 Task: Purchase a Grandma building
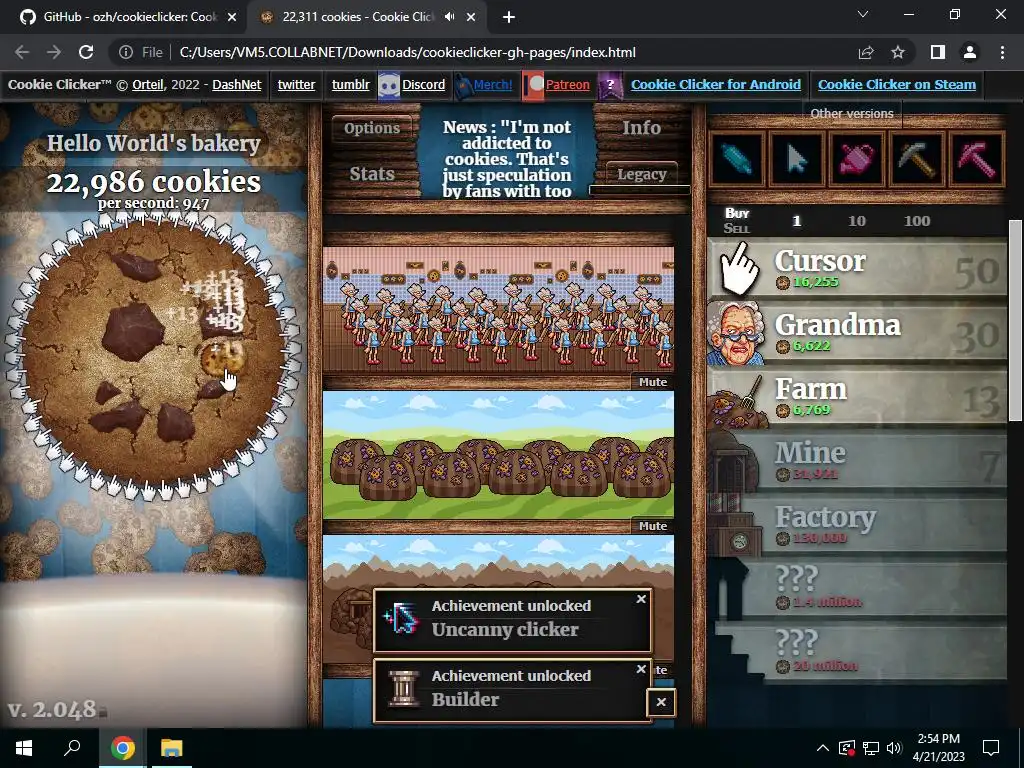coord(857,334)
